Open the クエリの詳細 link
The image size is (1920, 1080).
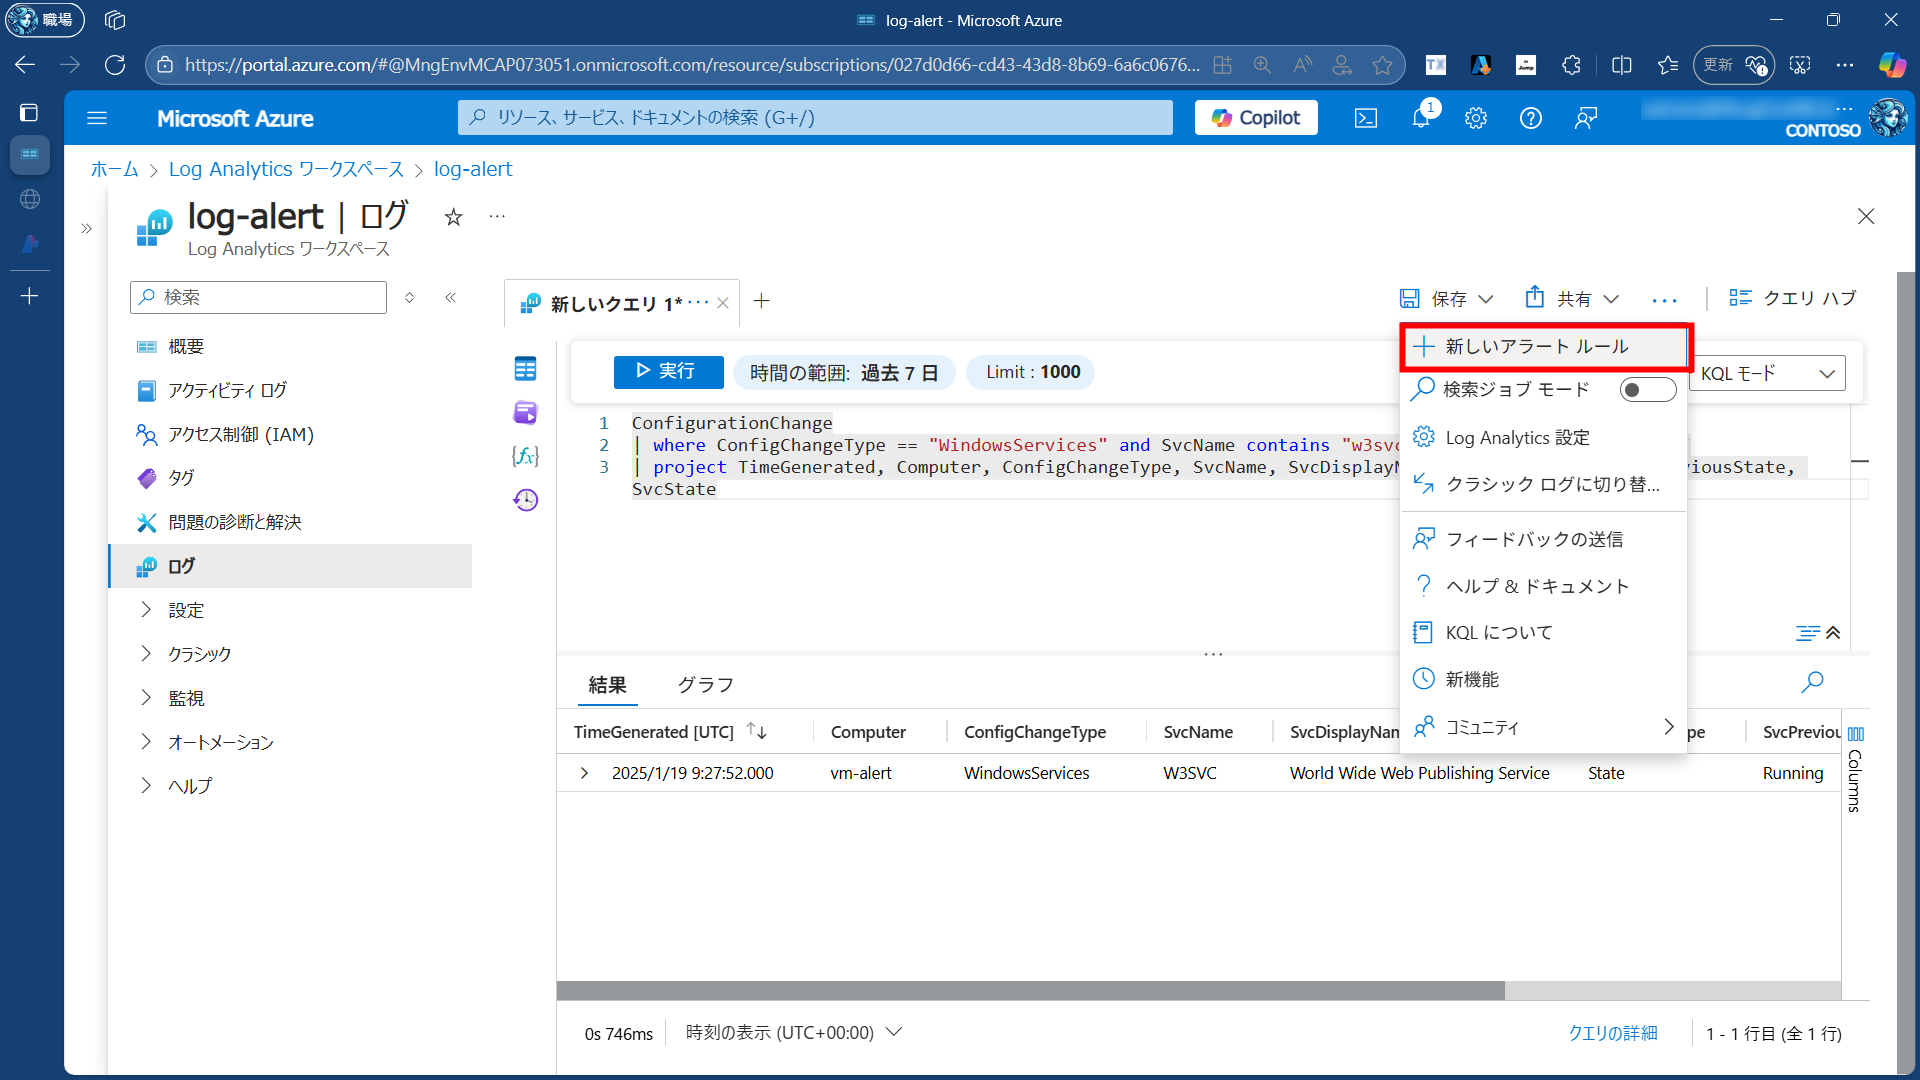tap(1612, 1033)
